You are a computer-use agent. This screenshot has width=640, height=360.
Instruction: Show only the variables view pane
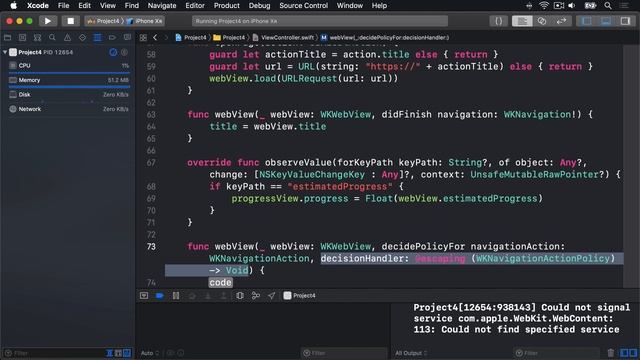click(624, 353)
